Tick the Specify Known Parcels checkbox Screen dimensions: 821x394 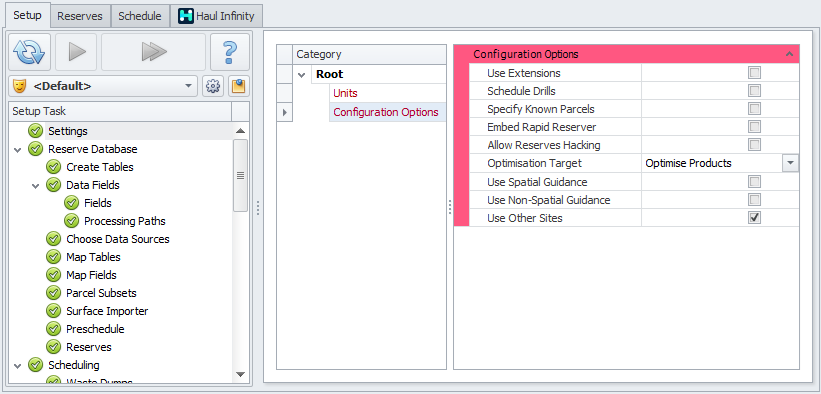tap(755, 109)
